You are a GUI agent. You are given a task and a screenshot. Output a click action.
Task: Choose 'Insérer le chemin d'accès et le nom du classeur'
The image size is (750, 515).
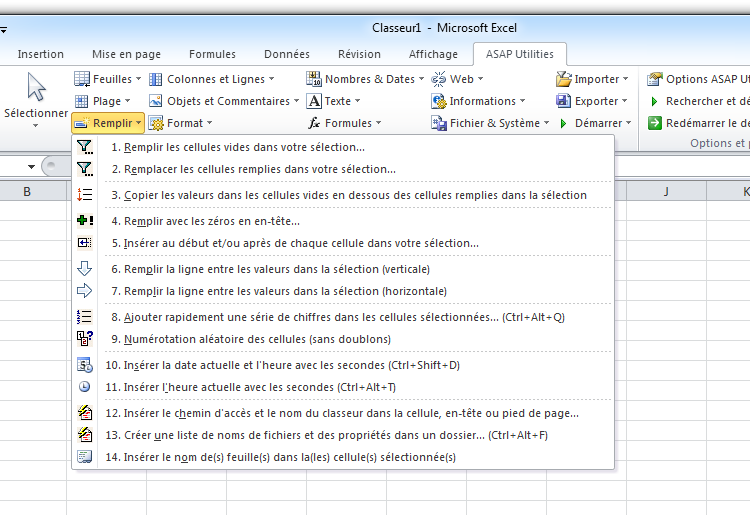click(x=343, y=413)
